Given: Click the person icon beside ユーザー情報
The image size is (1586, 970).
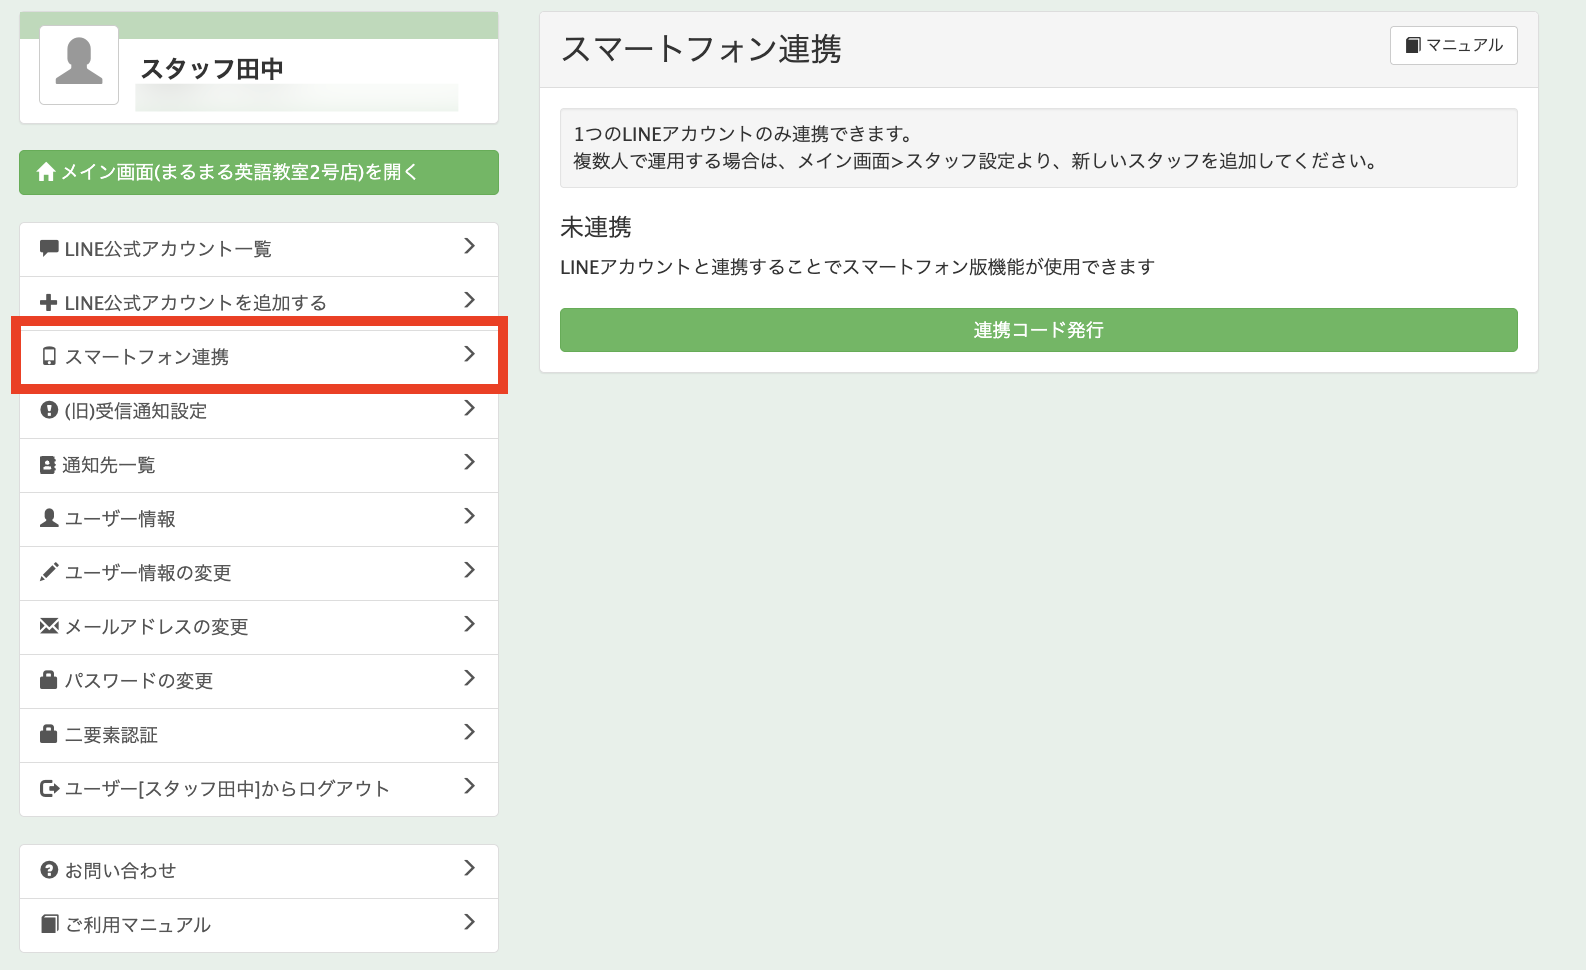Looking at the screenshot, I should click(x=49, y=518).
